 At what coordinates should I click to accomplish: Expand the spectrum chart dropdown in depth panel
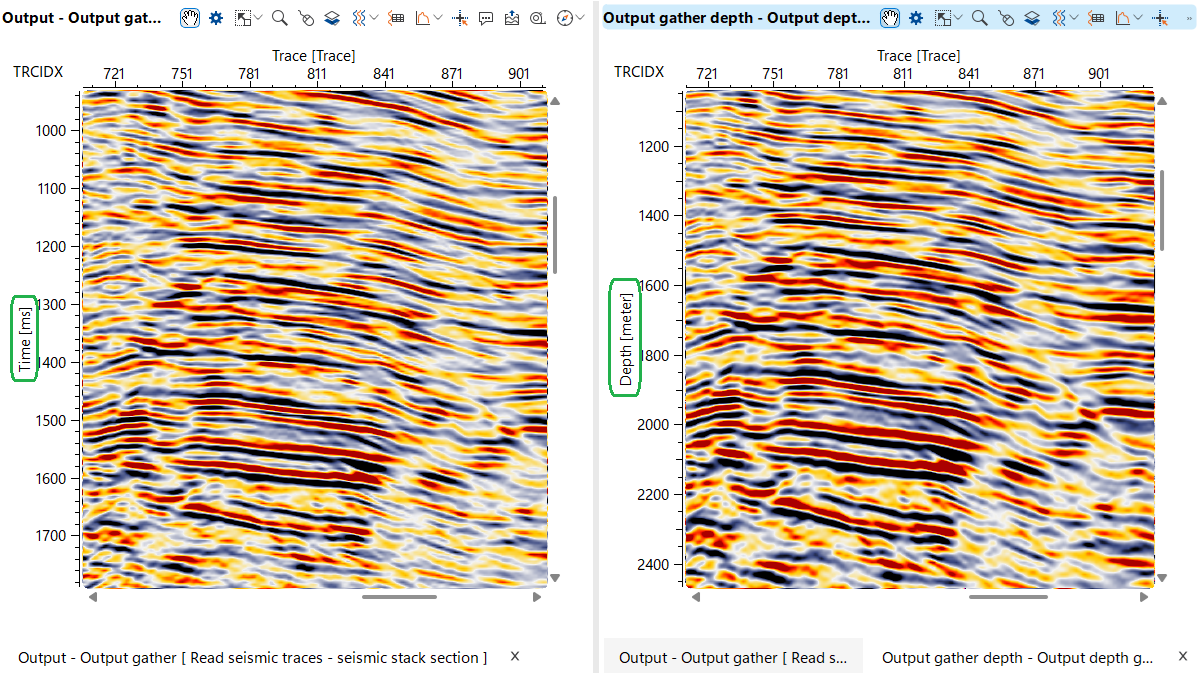coord(1140,18)
